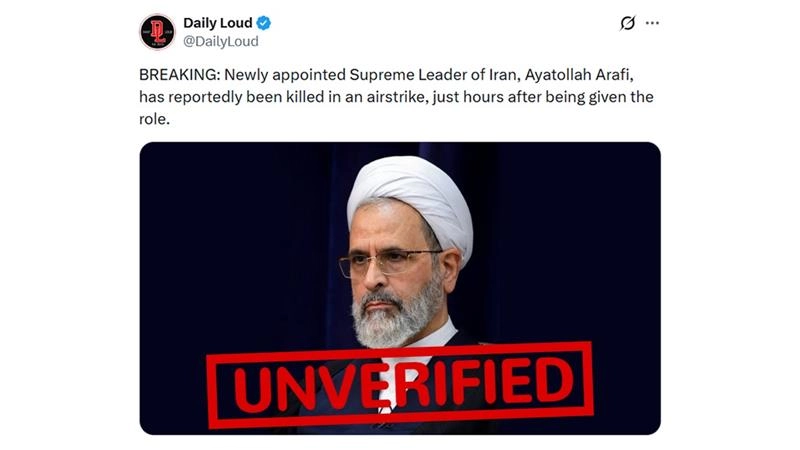Click the word 'role.' ending the post

154,119
